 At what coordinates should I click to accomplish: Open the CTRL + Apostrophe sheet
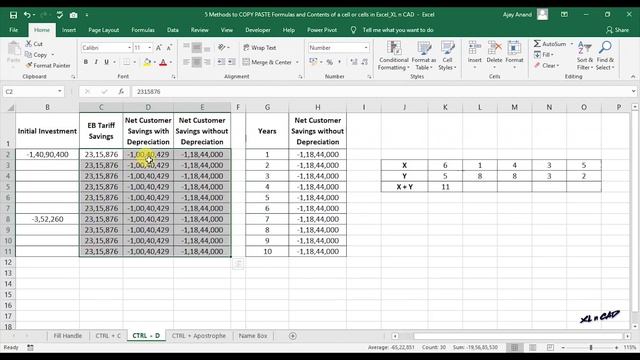point(199,336)
